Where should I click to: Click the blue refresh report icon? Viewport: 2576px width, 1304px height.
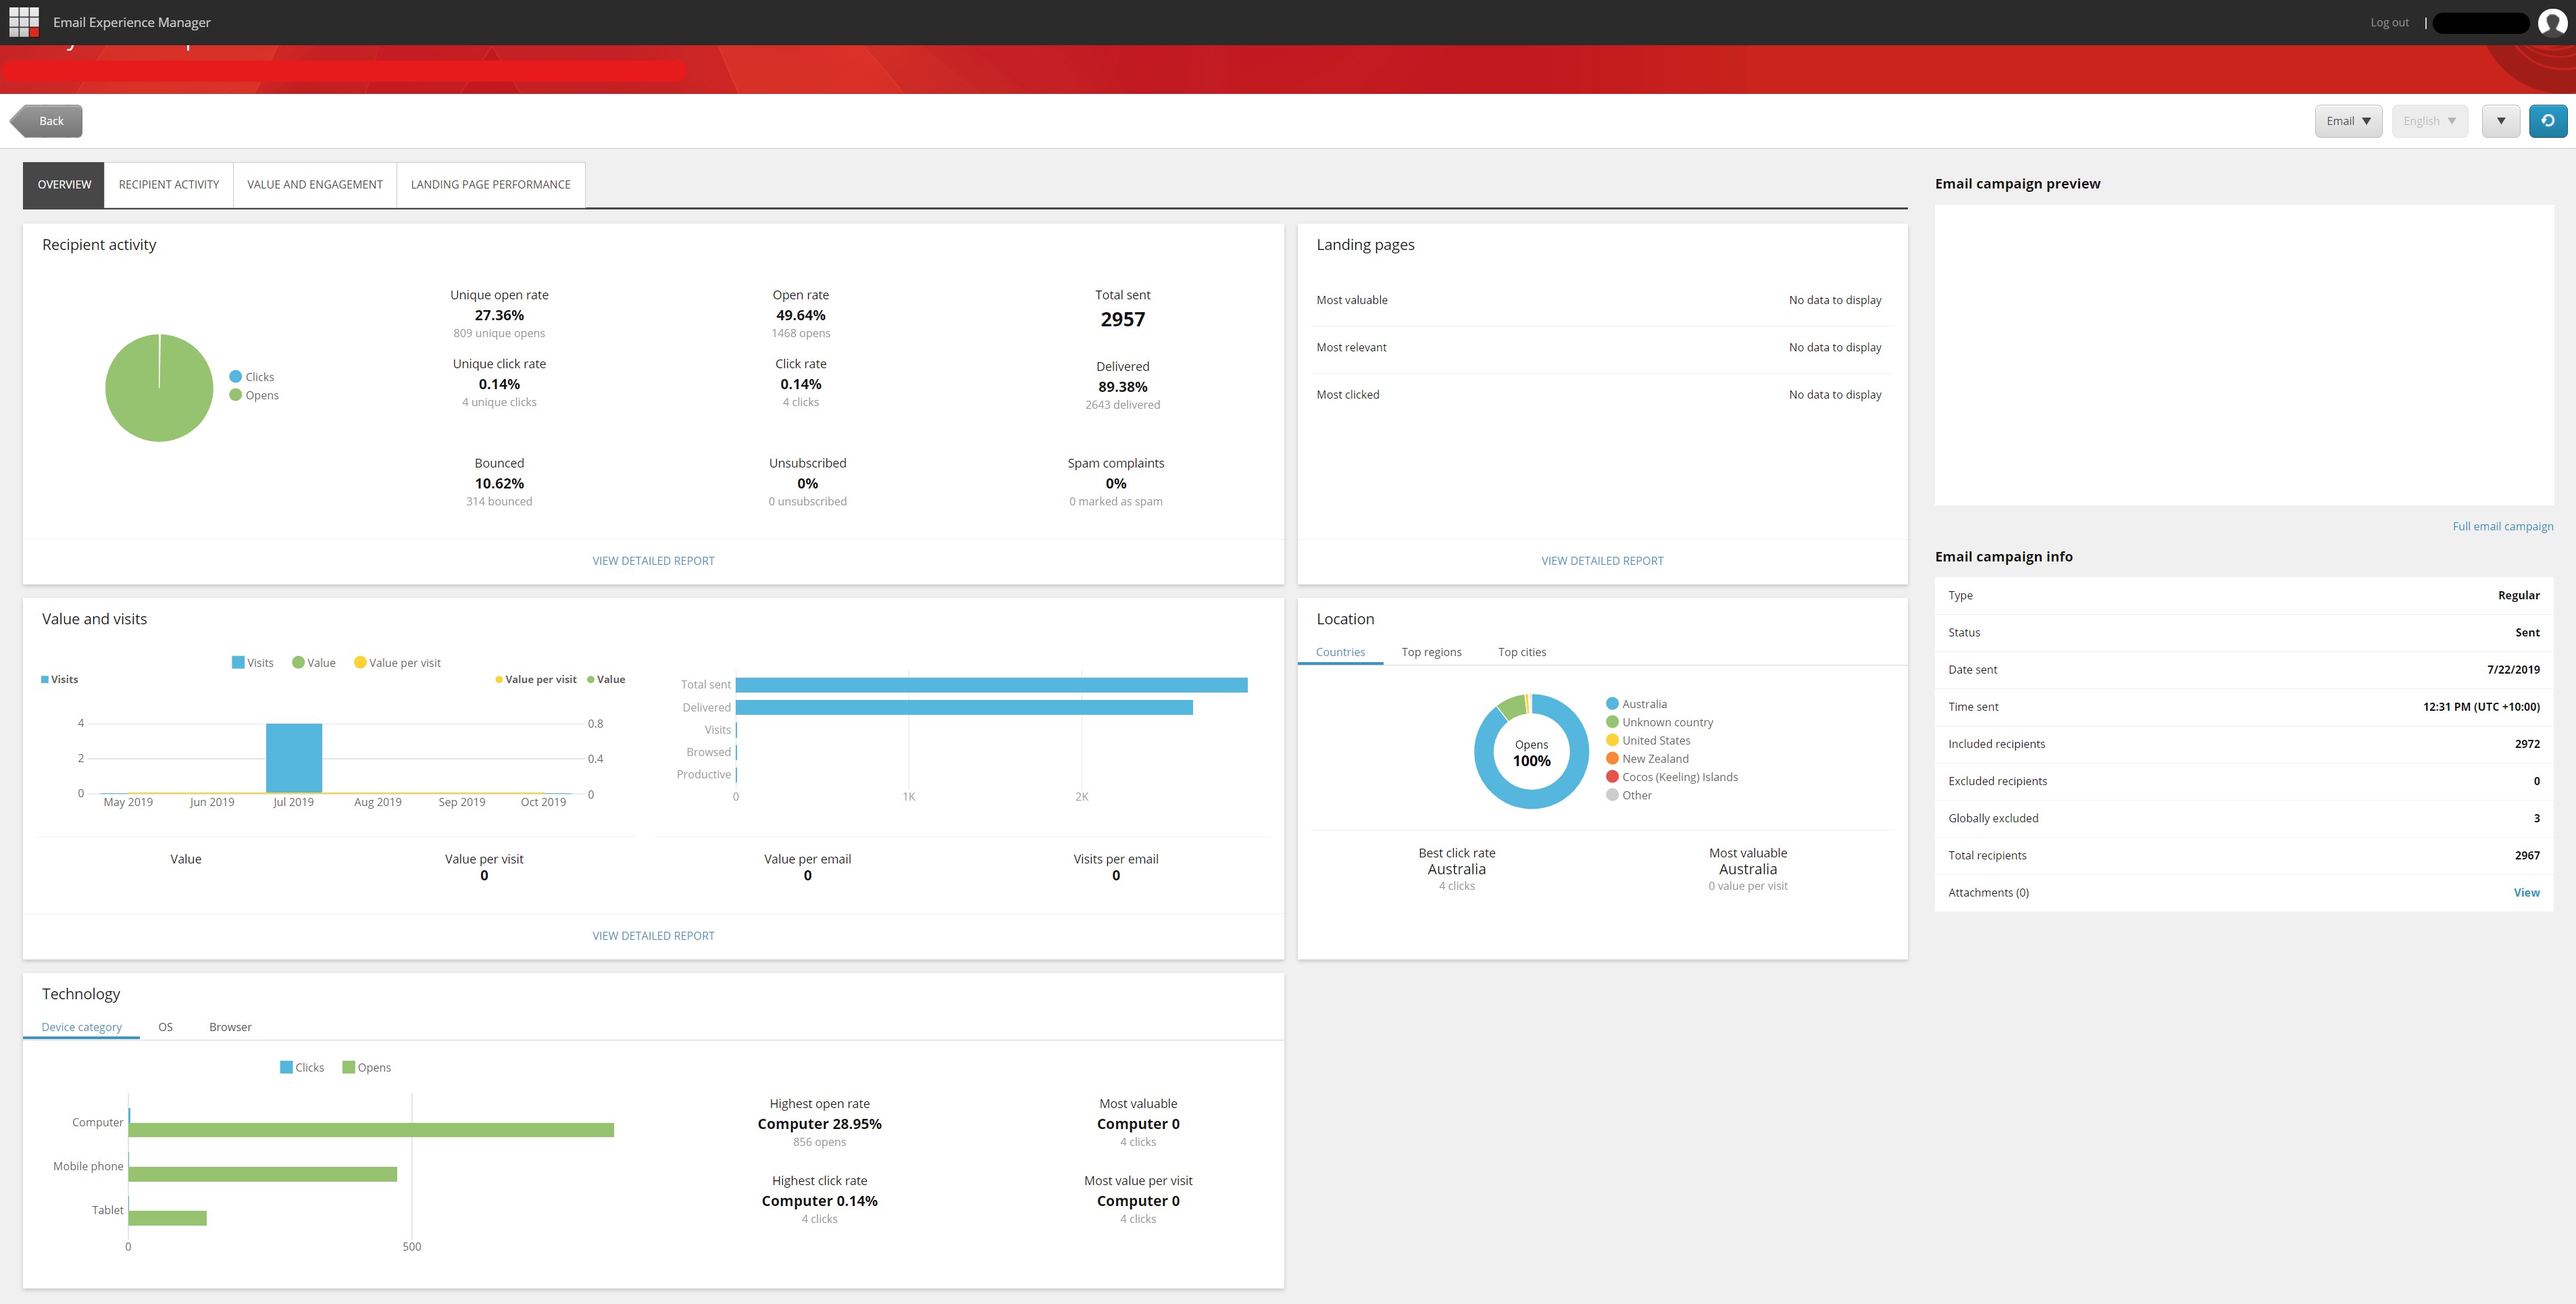pyautogui.click(x=2547, y=120)
